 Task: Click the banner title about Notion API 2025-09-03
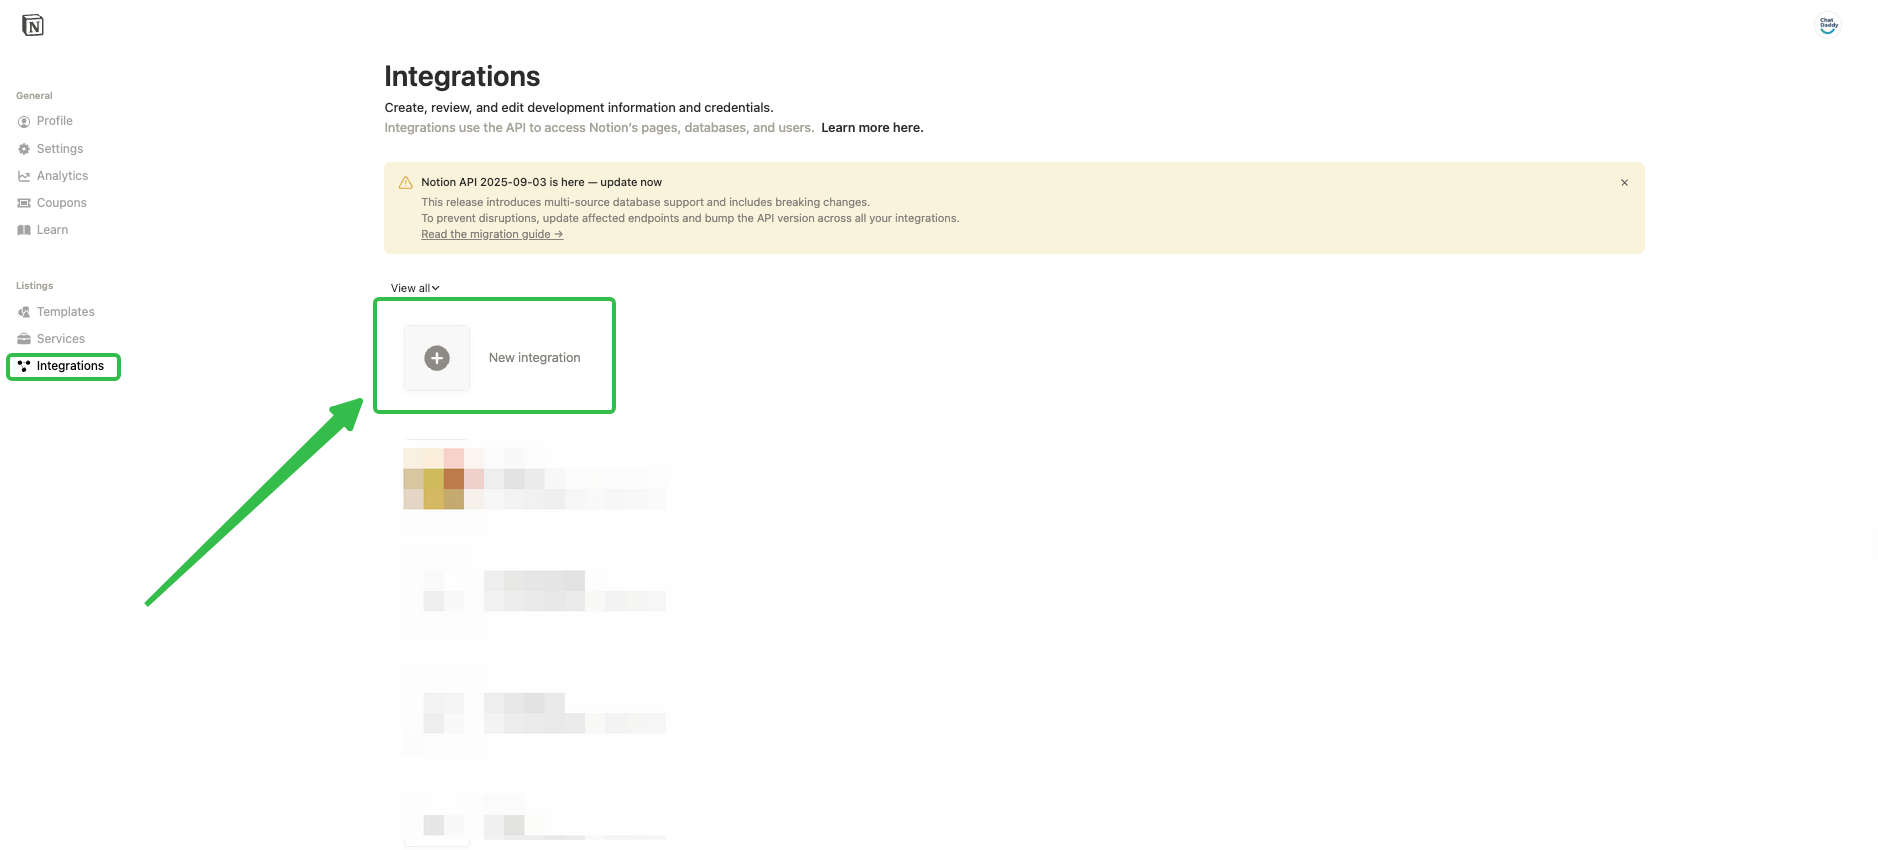point(541,182)
